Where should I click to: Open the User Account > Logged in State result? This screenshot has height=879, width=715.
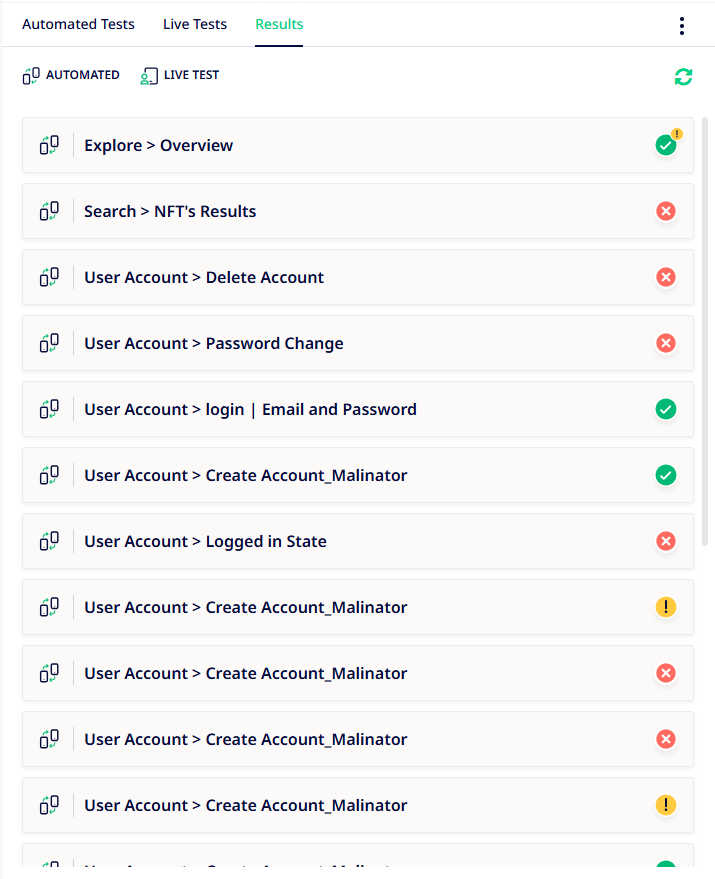pos(358,541)
